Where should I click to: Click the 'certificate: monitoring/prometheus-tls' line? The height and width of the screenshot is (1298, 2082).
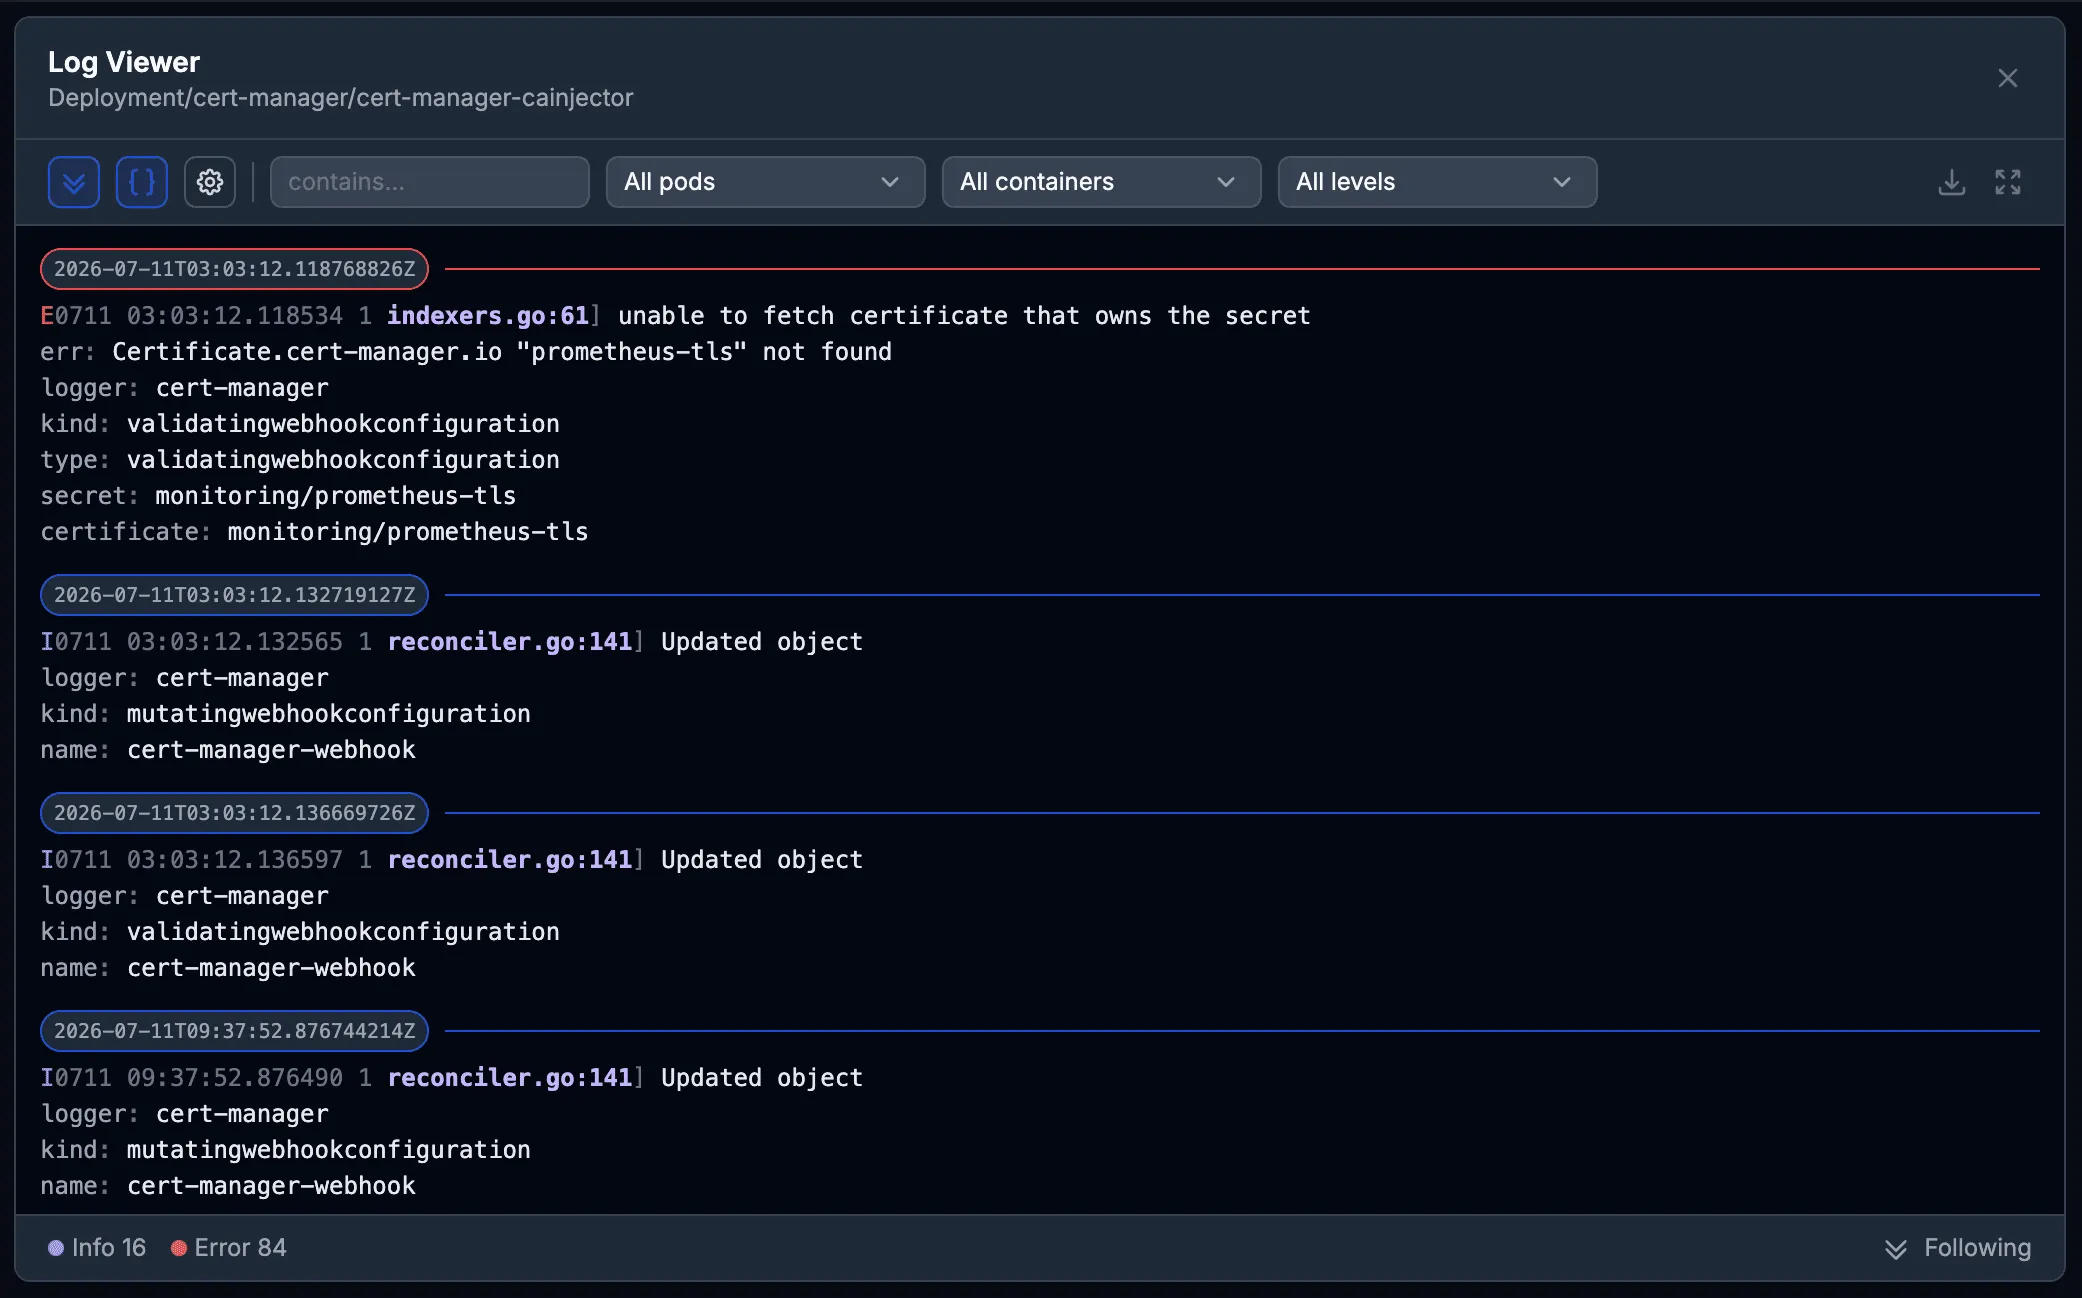coord(314,532)
